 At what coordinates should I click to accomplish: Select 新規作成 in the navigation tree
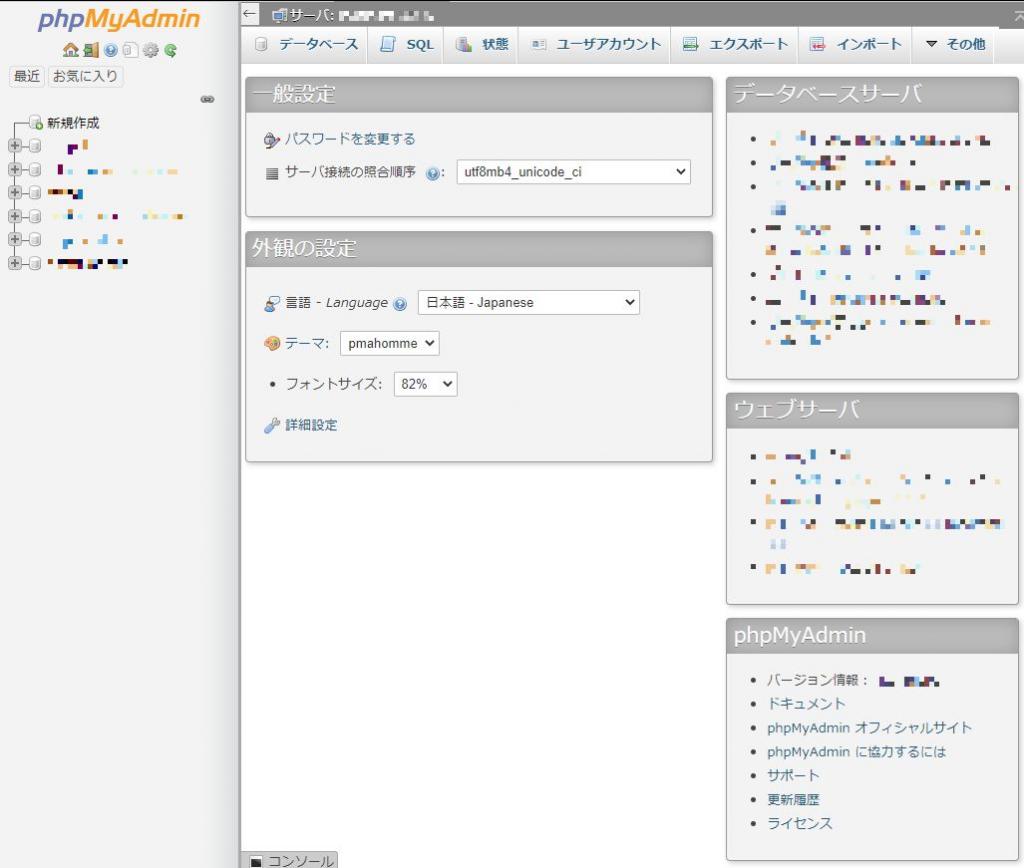point(73,123)
